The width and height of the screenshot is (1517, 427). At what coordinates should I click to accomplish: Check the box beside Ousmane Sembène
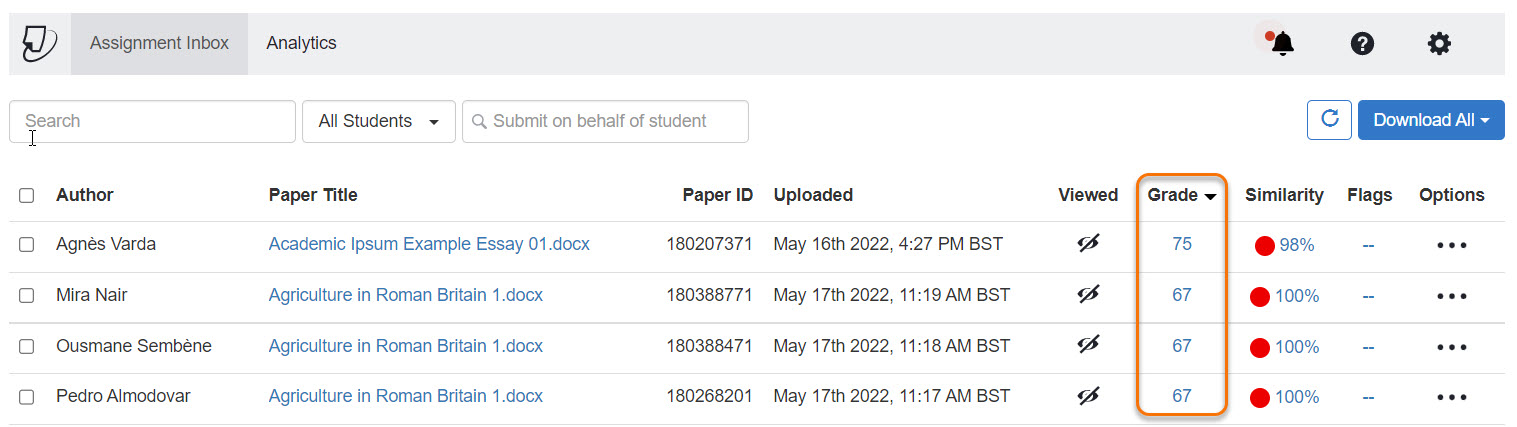click(x=27, y=347)
